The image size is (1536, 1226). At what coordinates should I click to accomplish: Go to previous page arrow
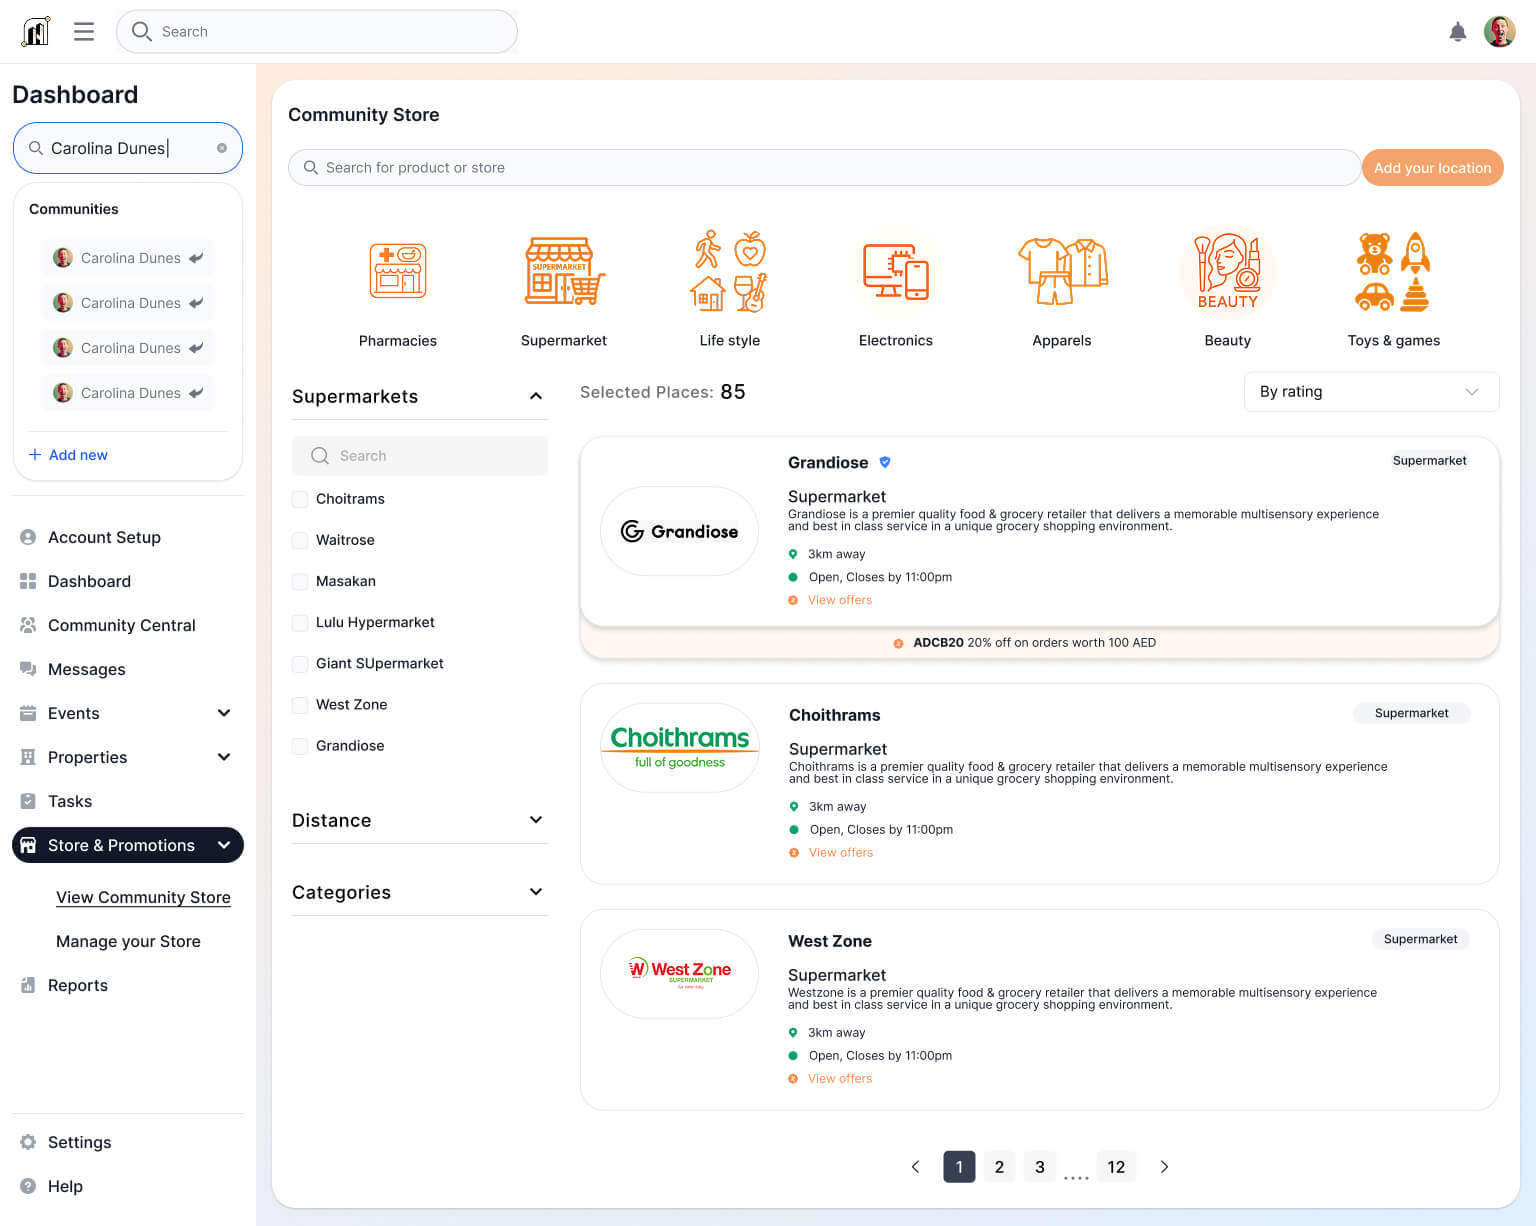point(915,1167)
